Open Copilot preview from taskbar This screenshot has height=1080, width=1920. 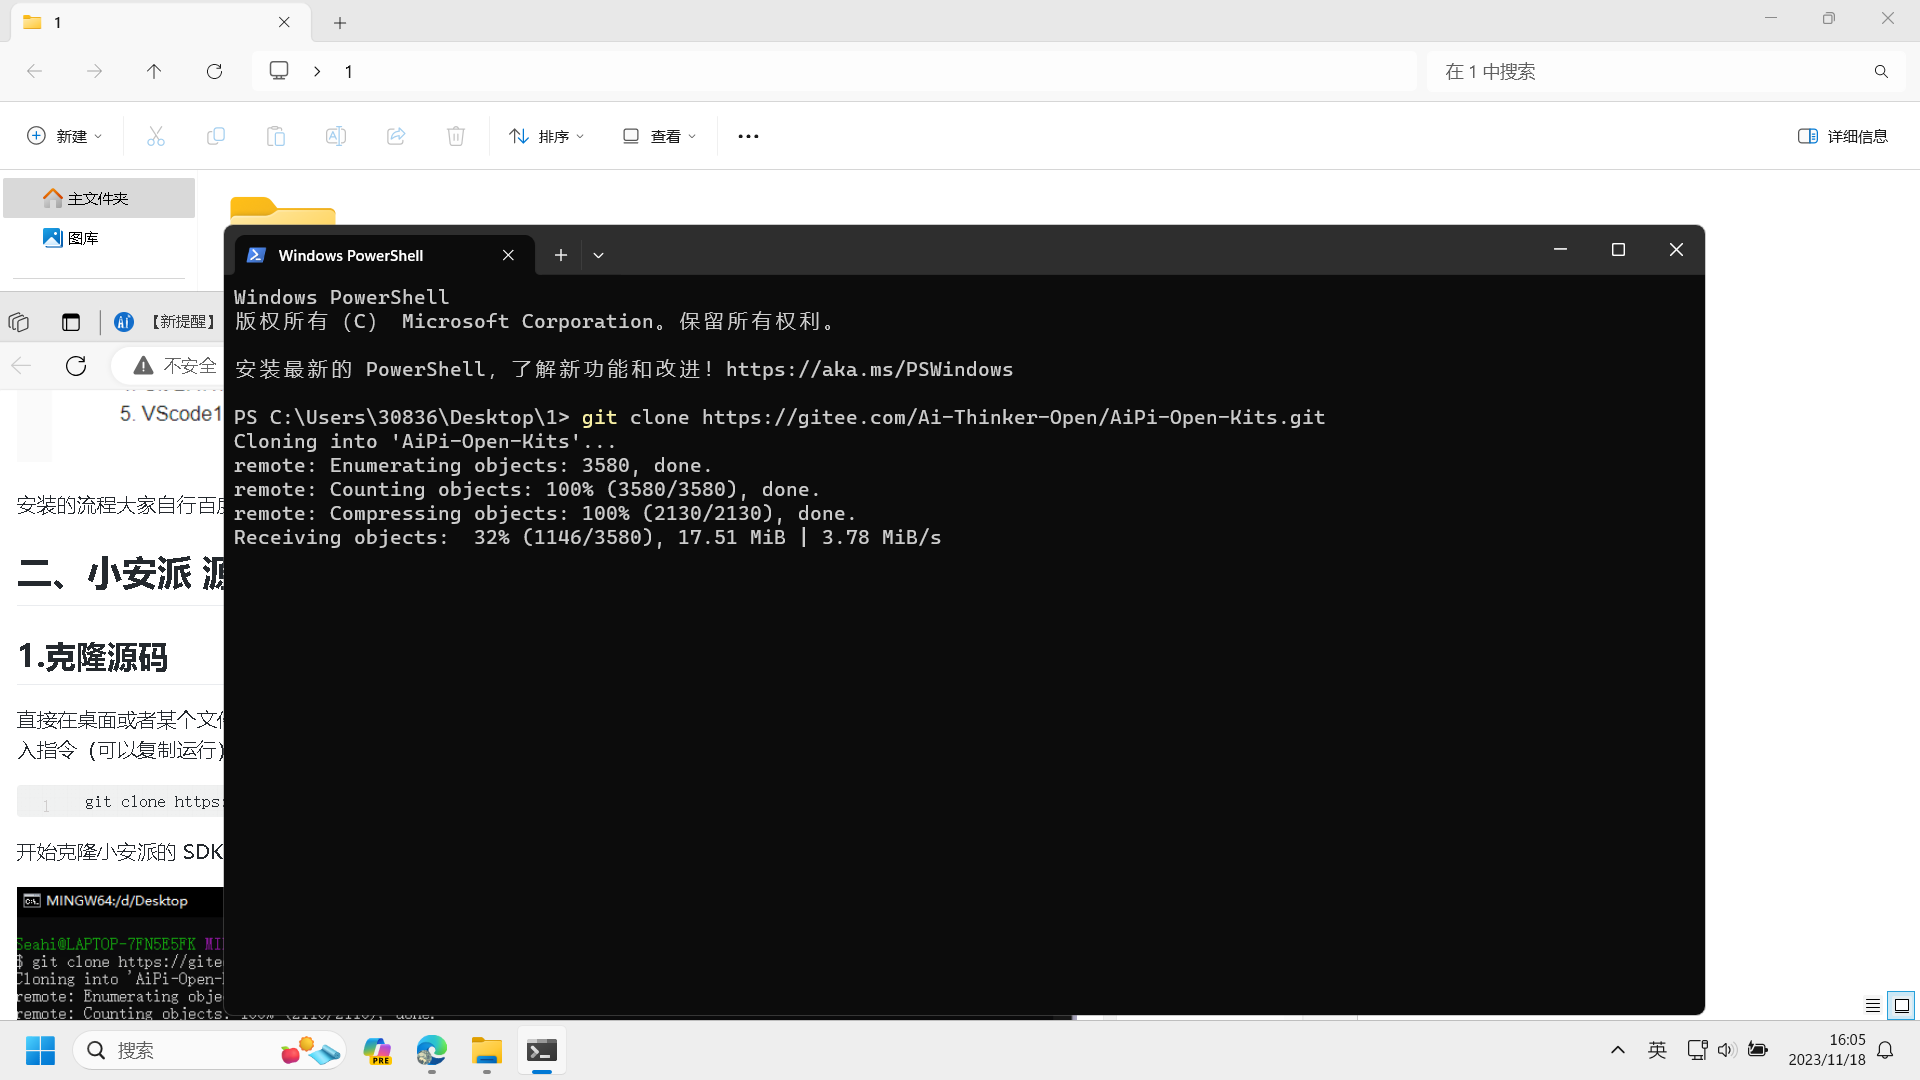point(378,1051)
